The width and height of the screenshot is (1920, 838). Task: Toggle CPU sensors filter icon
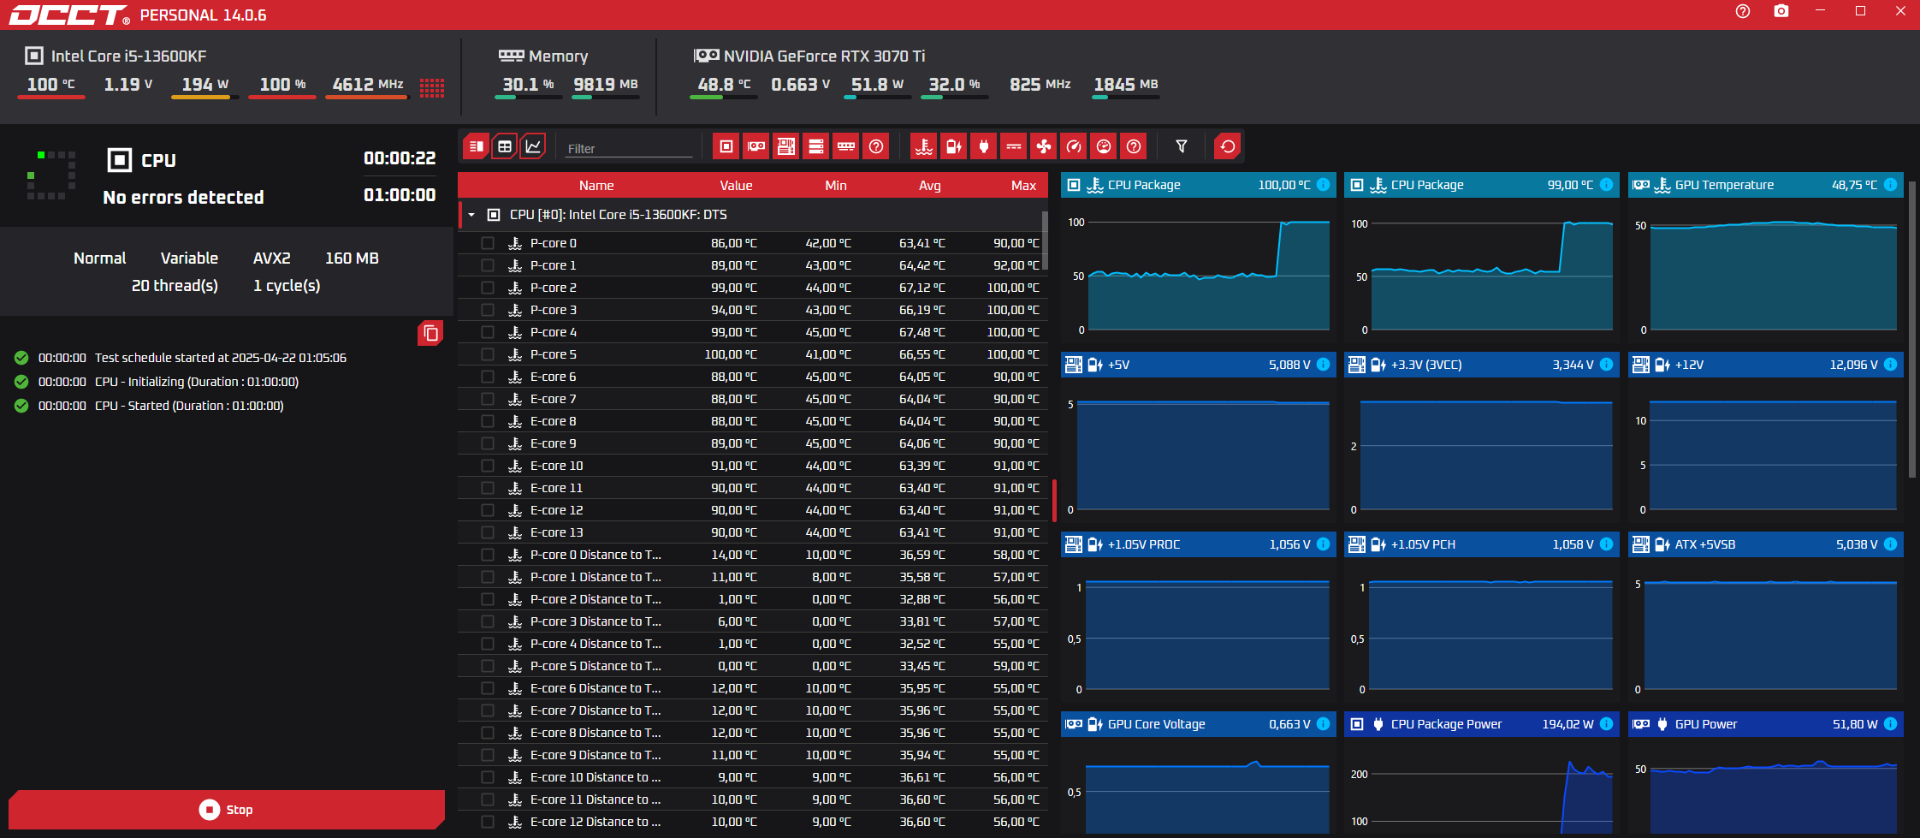coord(726,147)
